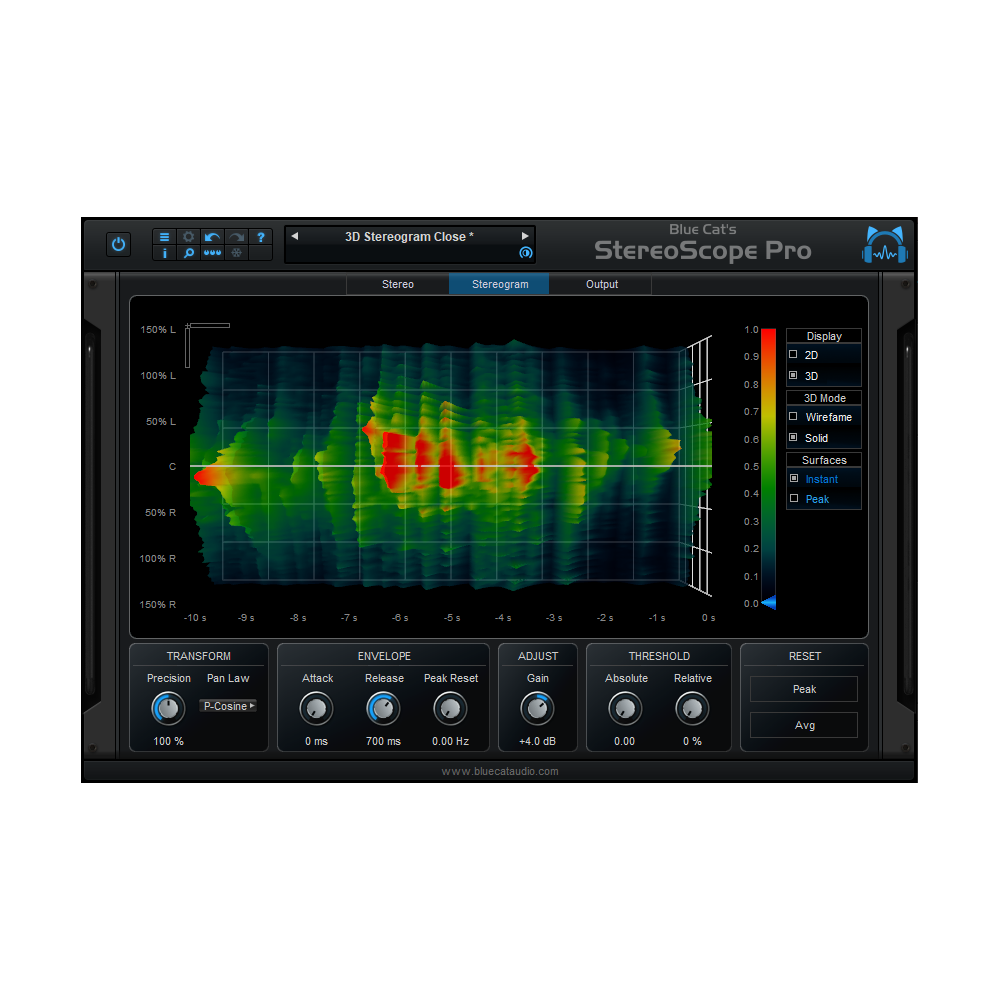The width and height of the screenshot is (1000, 1000).
Task: Click the undo arrow icon
Action: tap(211, 237)
